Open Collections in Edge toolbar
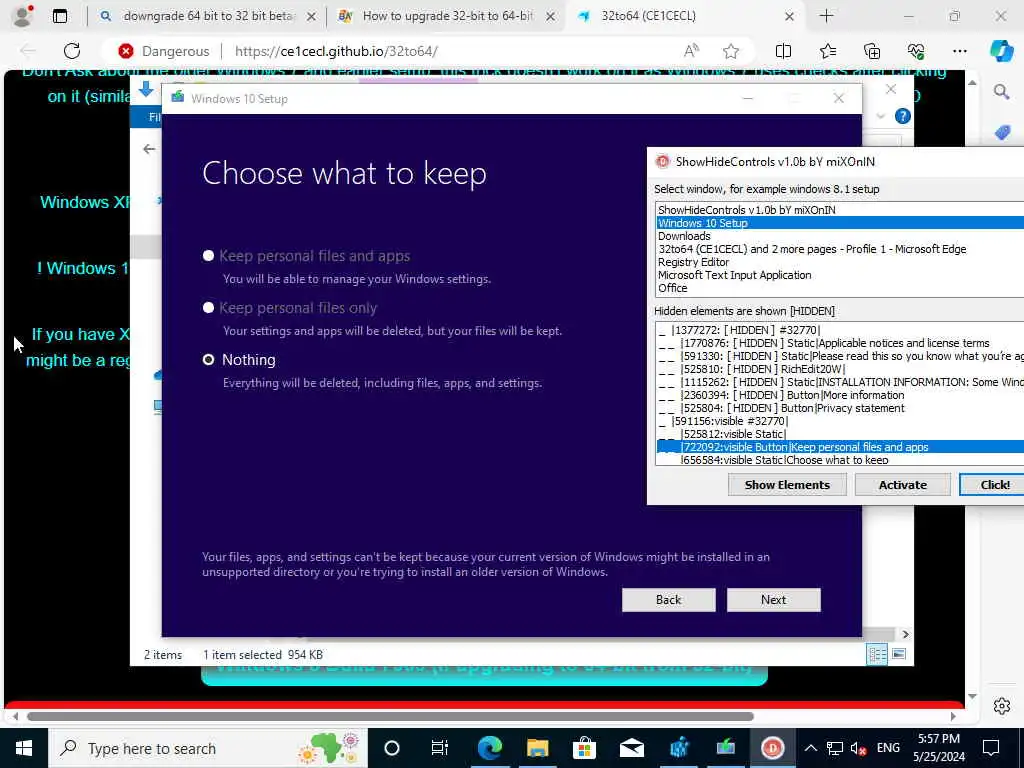The width and height of the screenshot is (1024, 768). pos(872,51)
